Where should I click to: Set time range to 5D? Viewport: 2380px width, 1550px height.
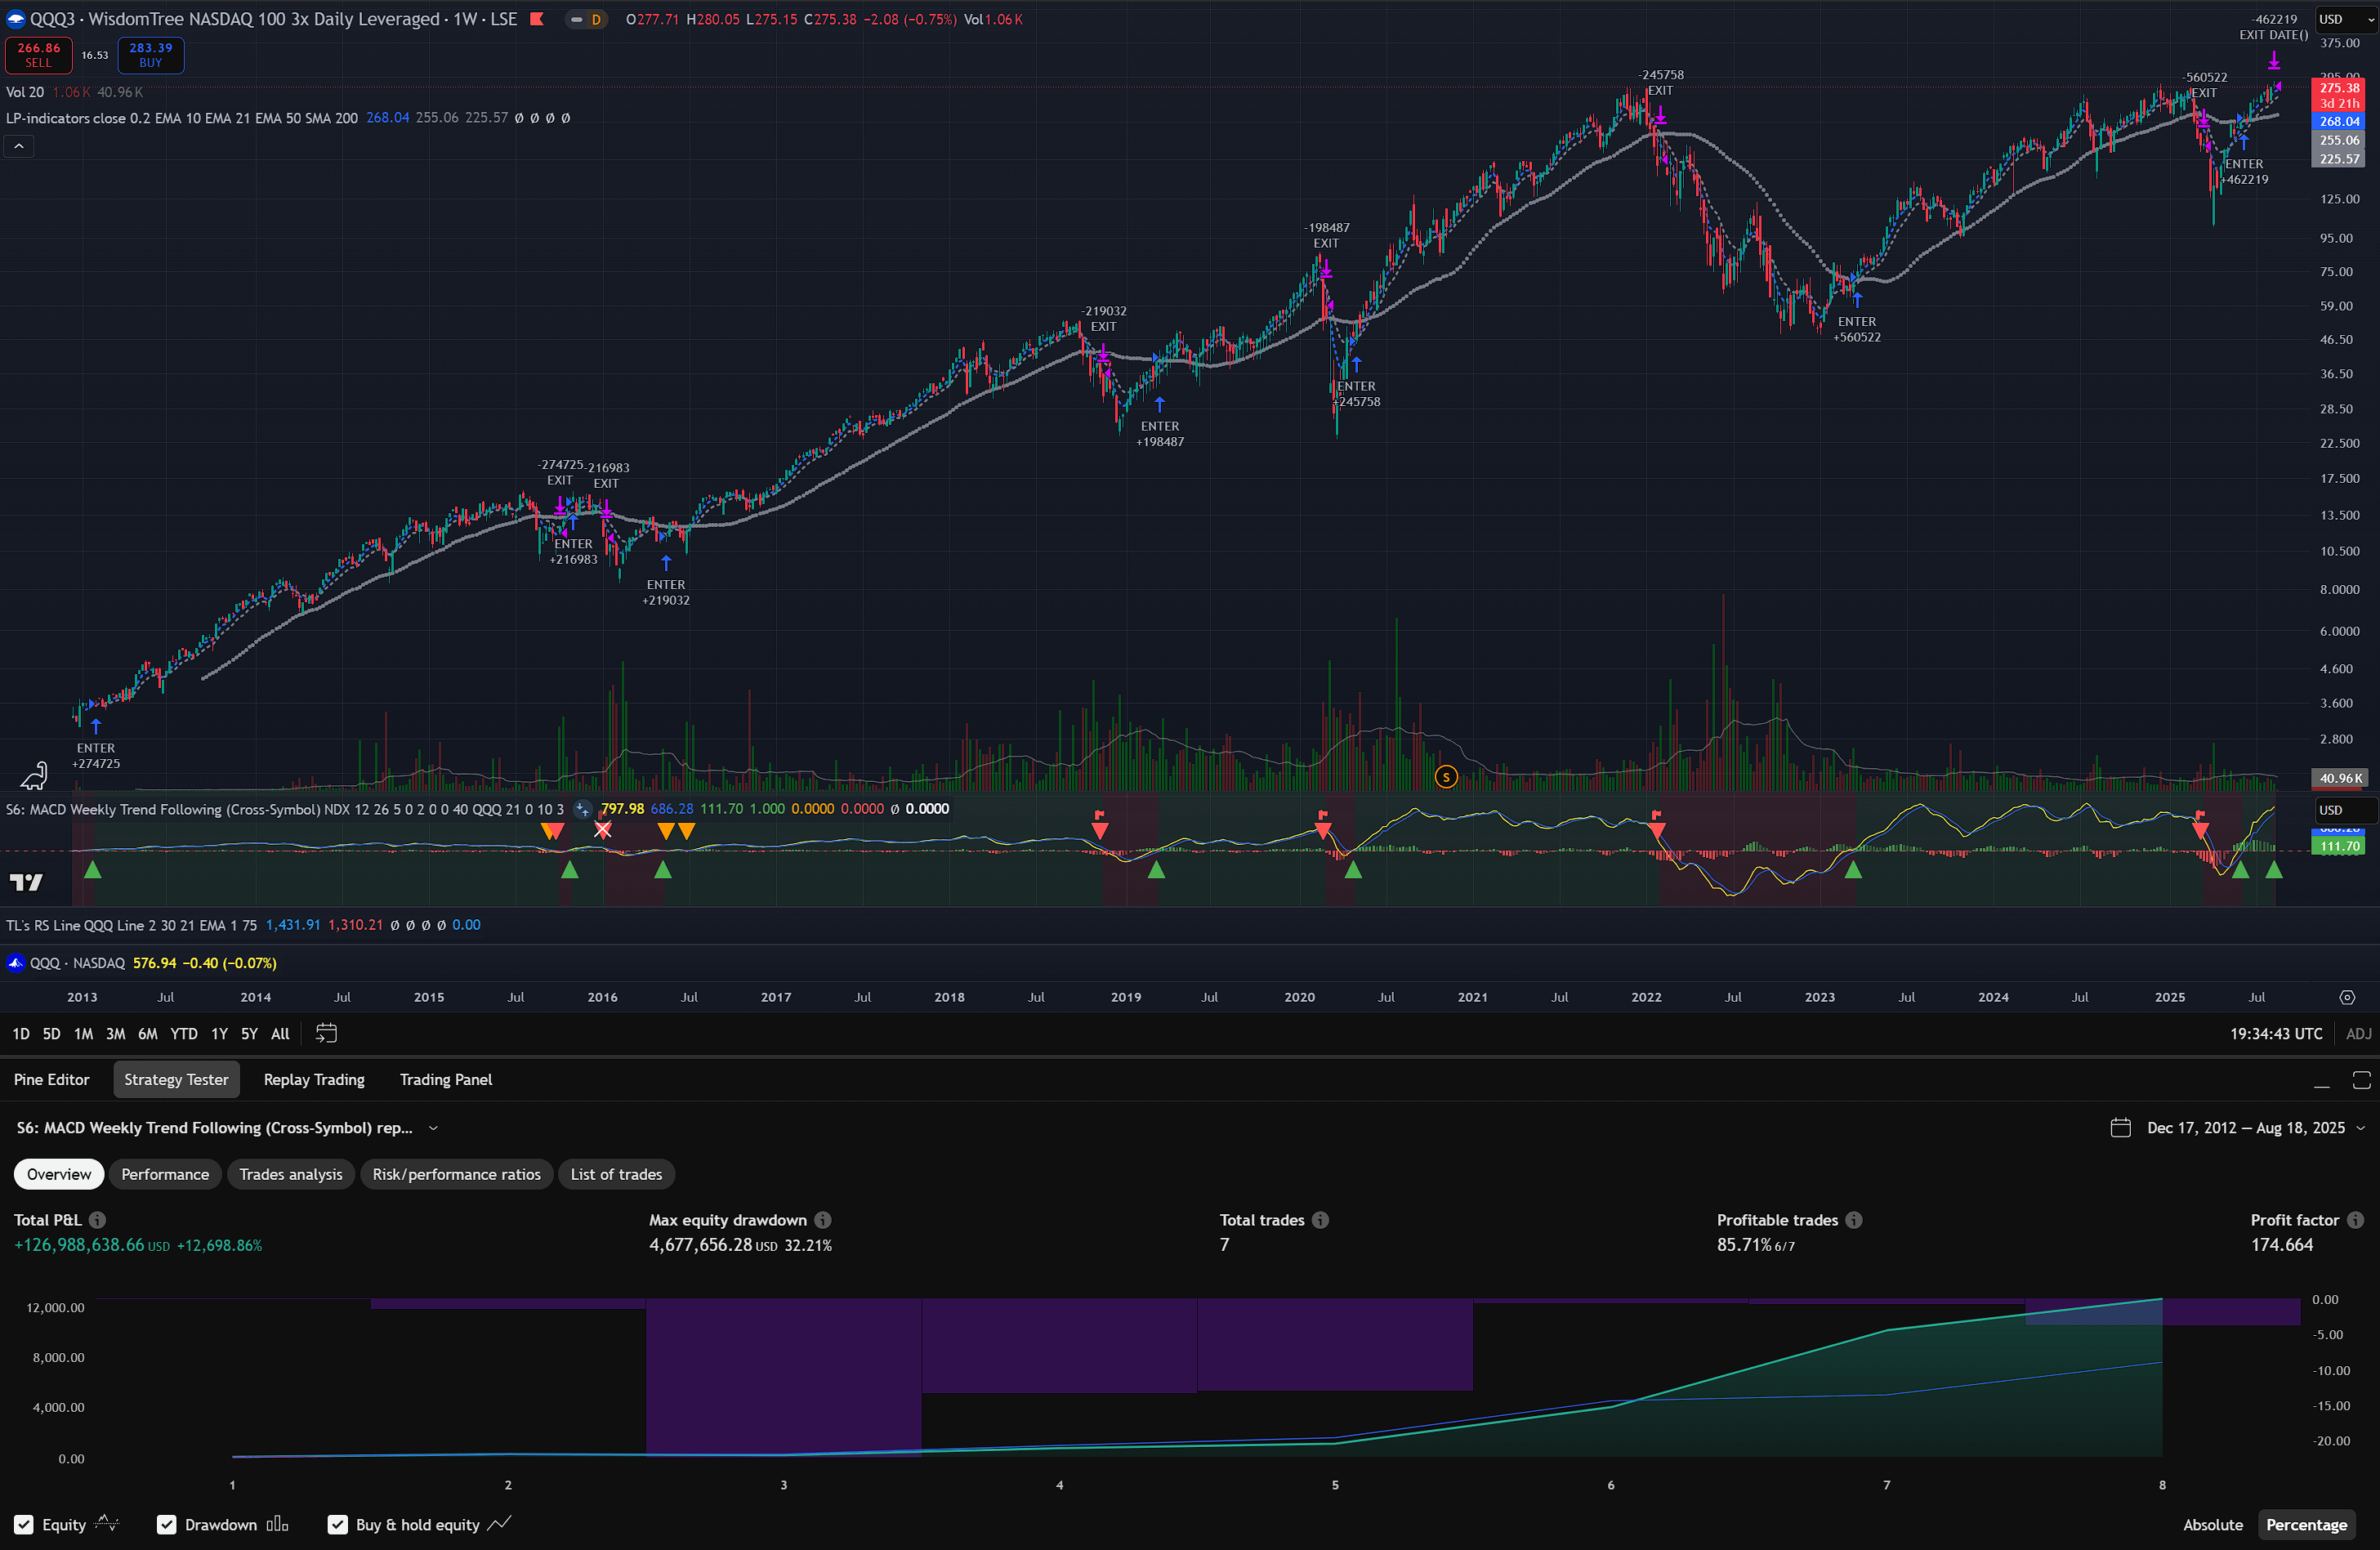click(x=52, y=1033)
